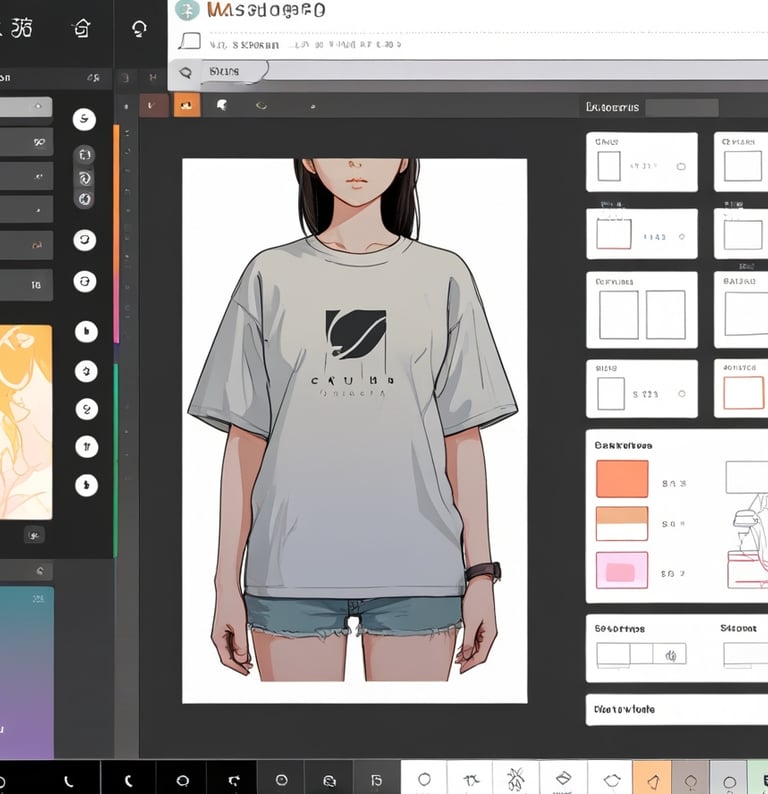Switch to the Bluns tab

point(223,71)
